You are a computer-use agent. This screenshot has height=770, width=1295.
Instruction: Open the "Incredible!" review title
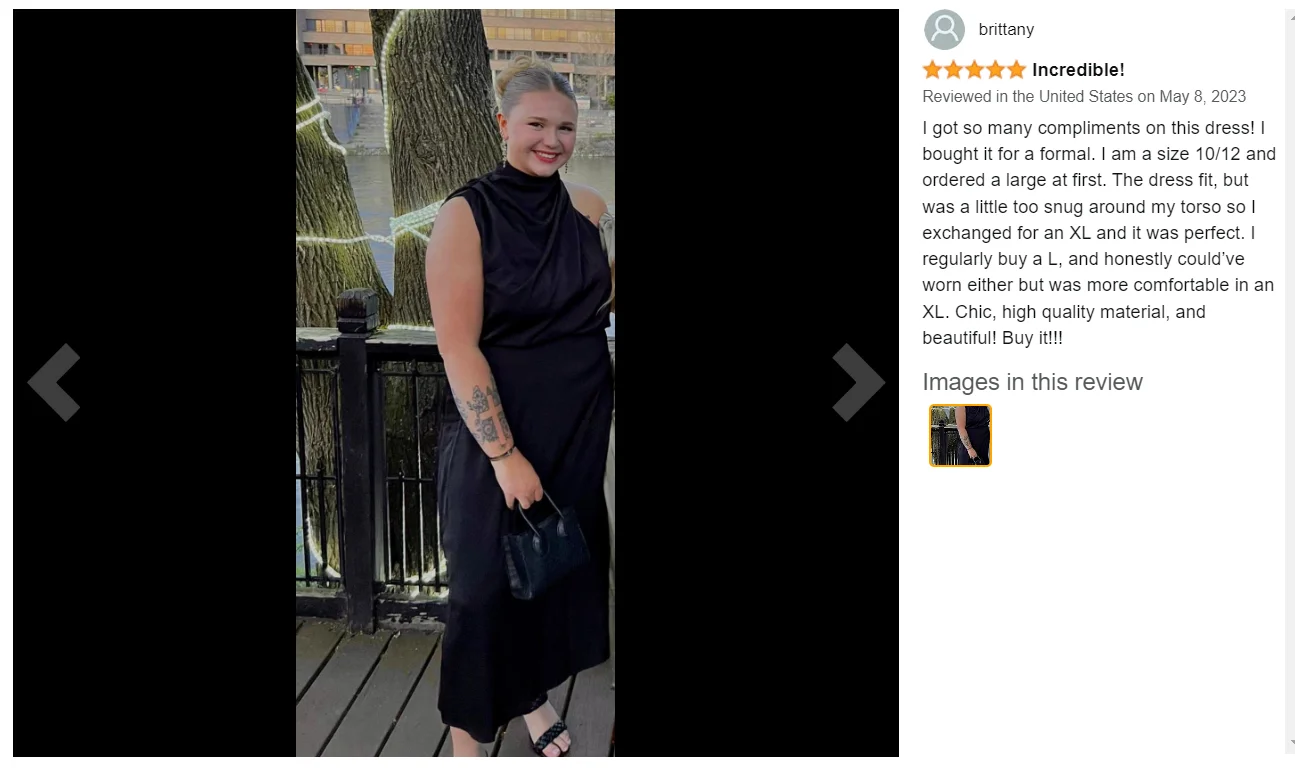coord(1078,70)
